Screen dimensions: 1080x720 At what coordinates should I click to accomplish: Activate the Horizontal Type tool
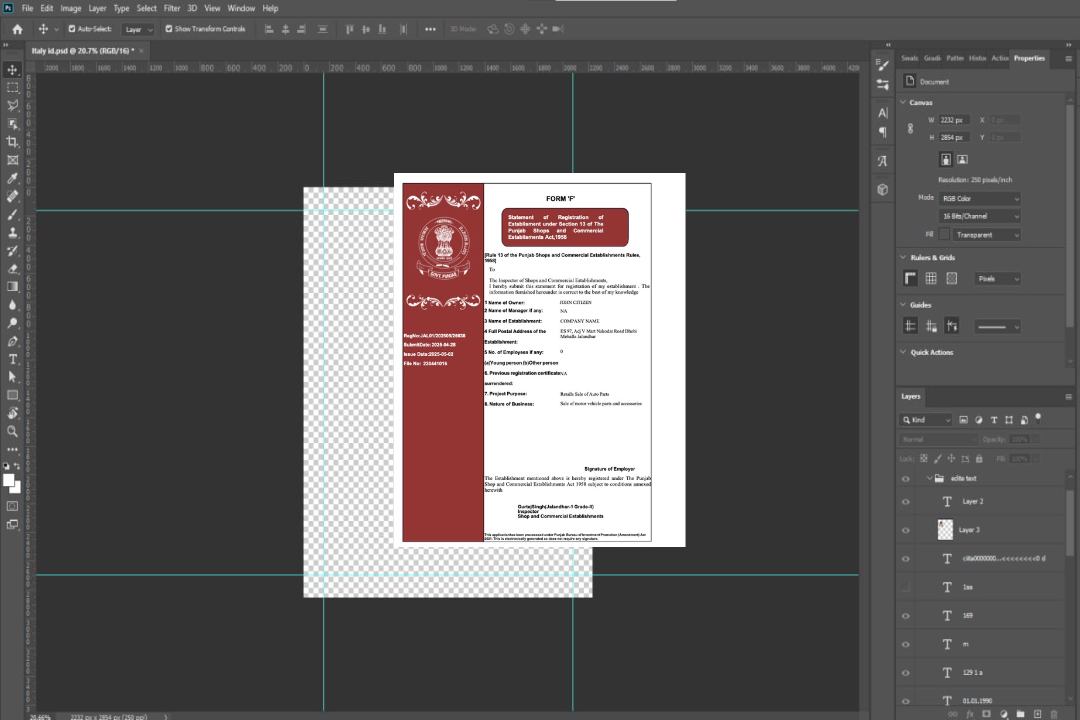coord(12,359)
